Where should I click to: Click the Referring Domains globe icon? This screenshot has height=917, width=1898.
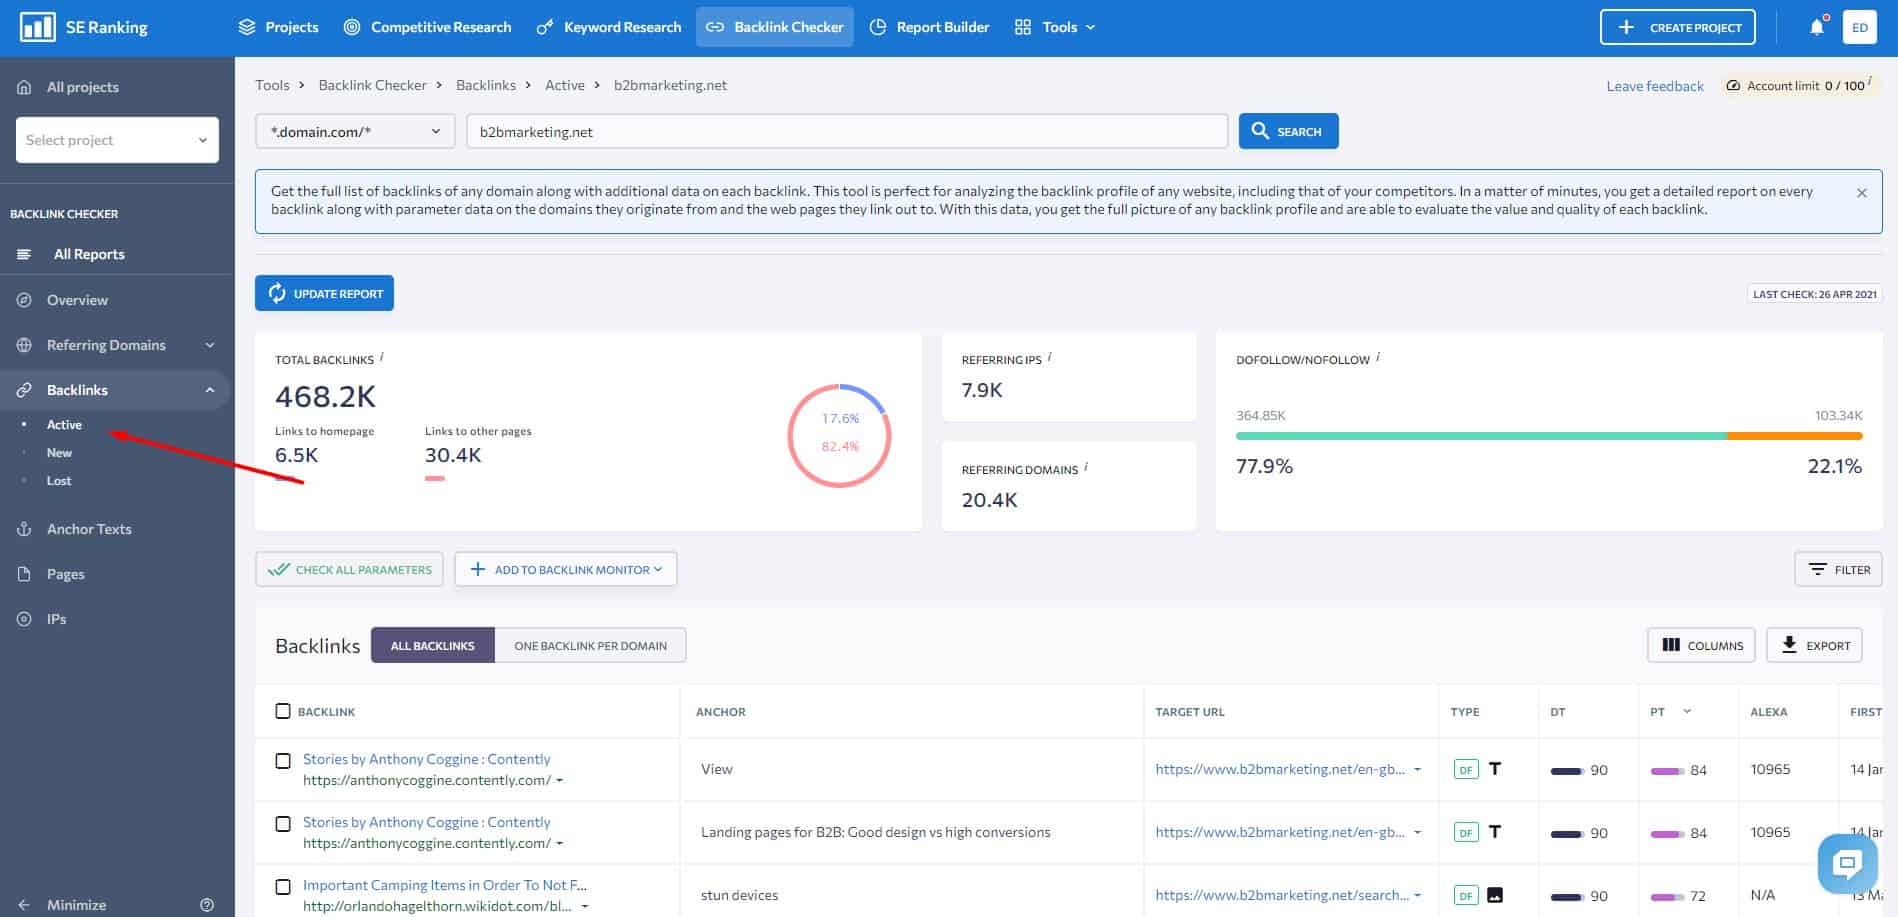(x=24, y=345)
